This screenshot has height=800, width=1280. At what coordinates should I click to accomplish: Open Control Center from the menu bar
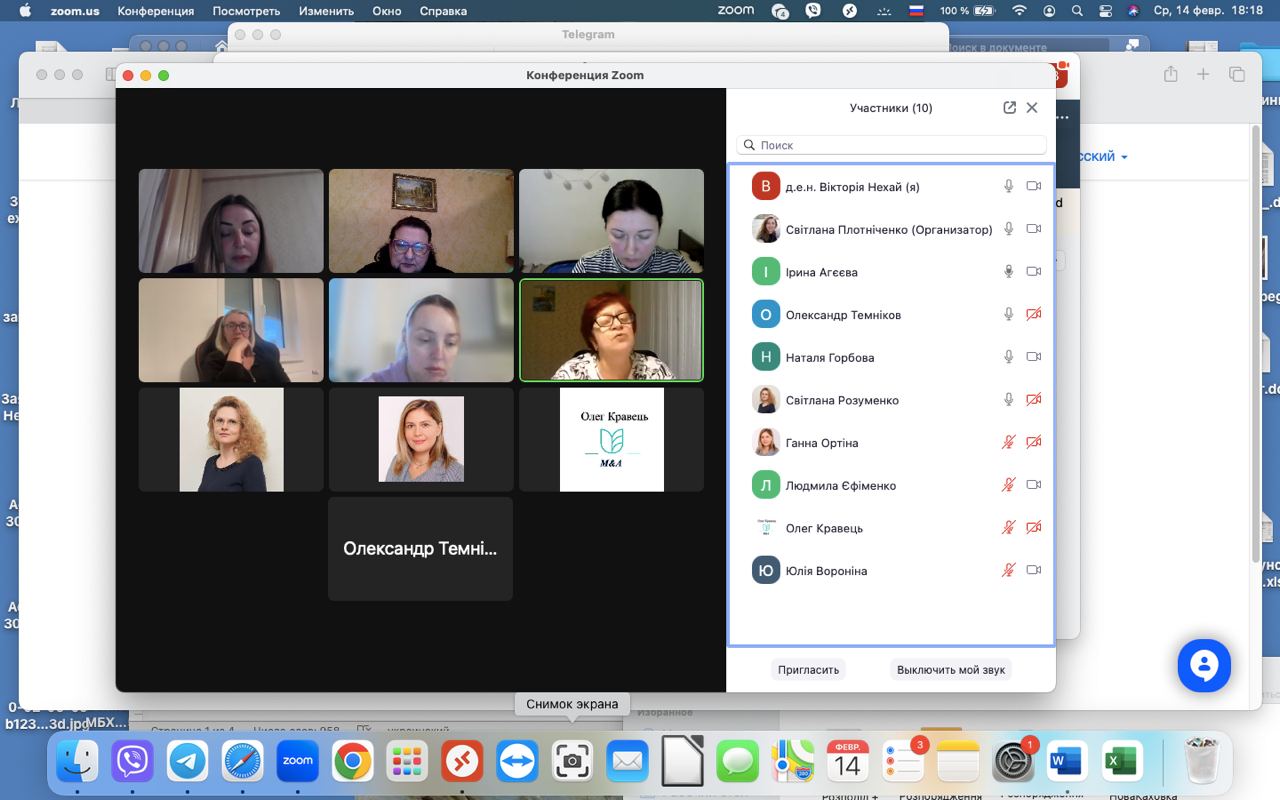click(1105, 11)
